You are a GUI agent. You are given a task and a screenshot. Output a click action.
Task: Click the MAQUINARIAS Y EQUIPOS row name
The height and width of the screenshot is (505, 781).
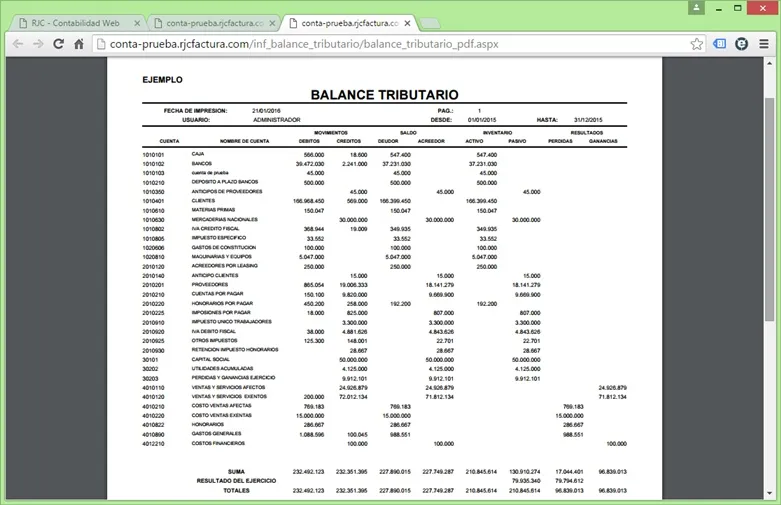[222, 256]
